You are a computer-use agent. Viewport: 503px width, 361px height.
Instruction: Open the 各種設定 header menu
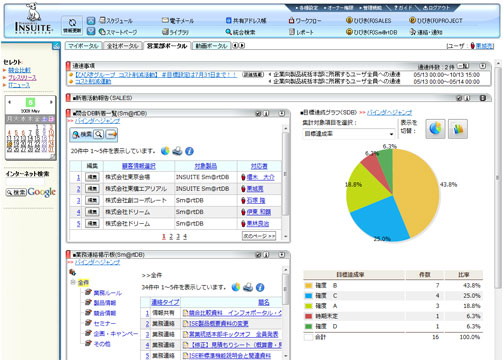pos(307,8)
